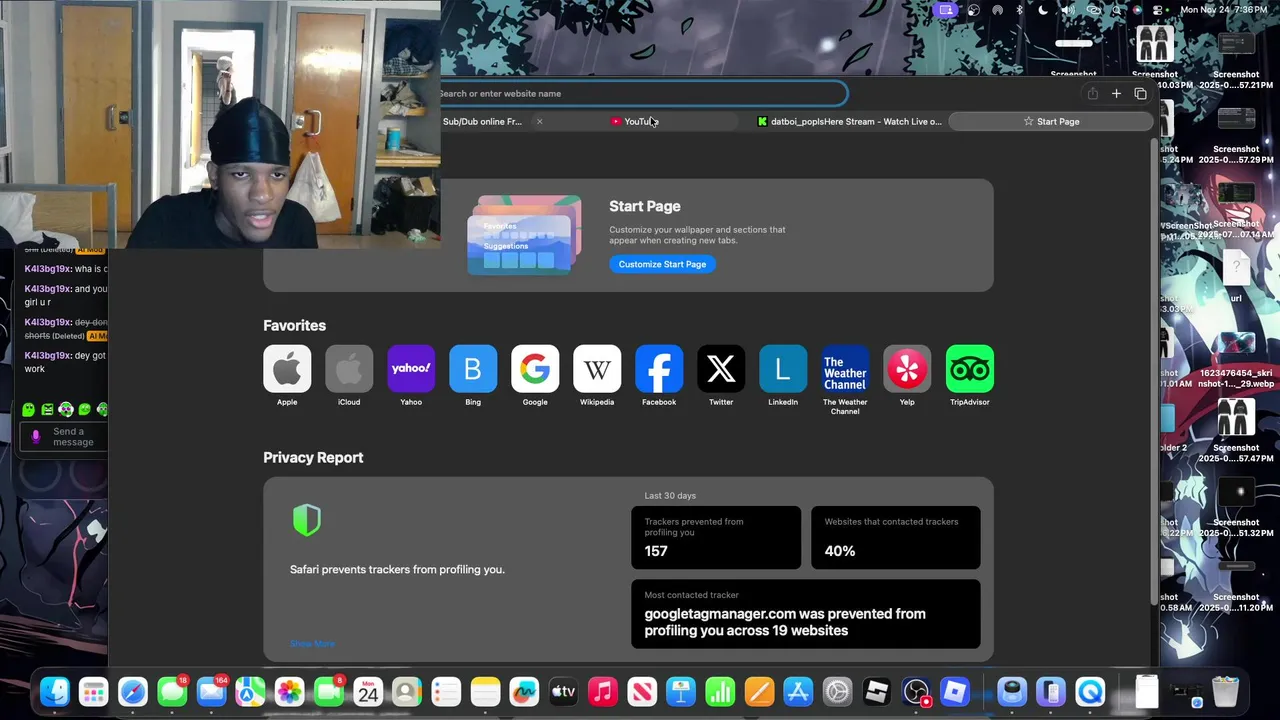Open the Apple favorite icon
The image size is (1280, 720).
pyautogui.click(x=287, y=369)
